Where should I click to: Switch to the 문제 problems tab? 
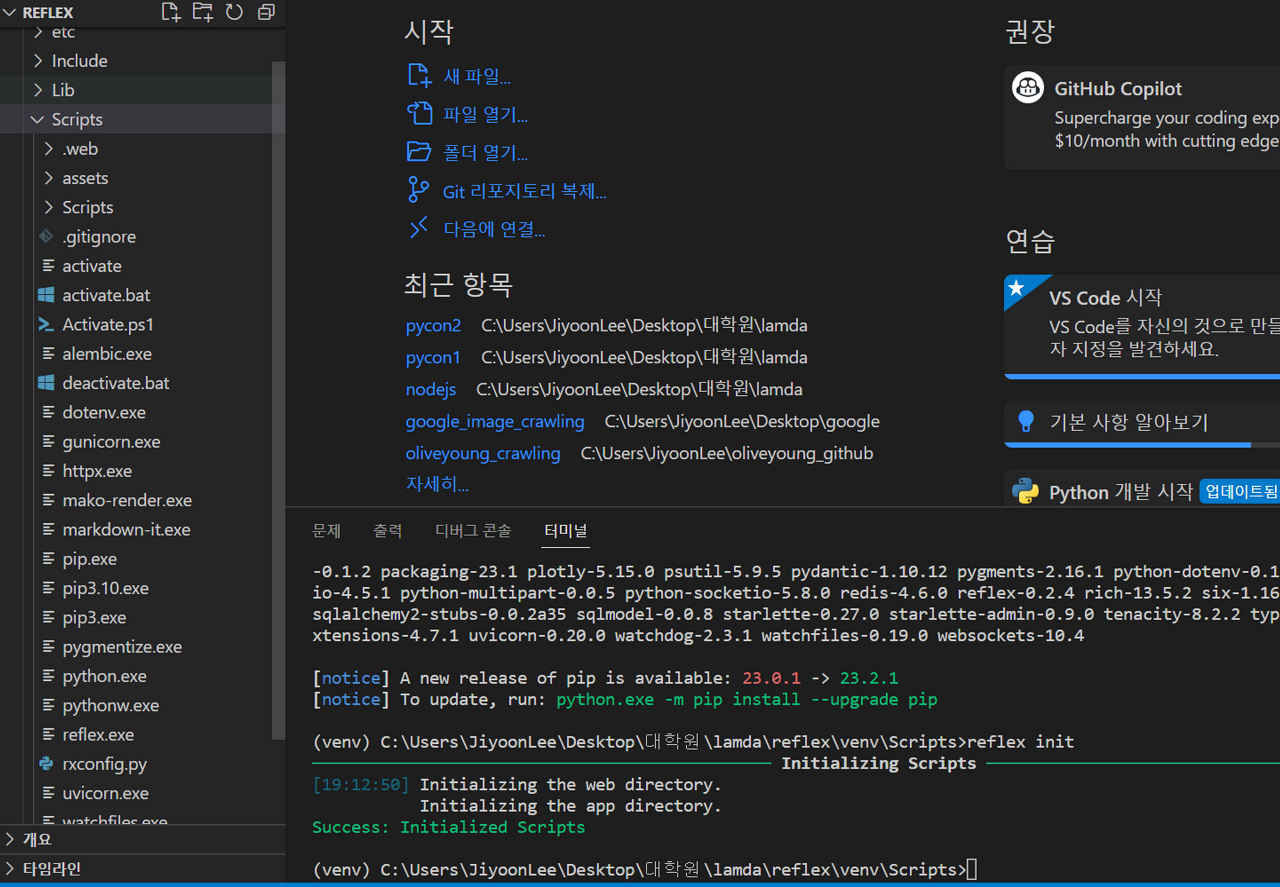coord(326,530)
